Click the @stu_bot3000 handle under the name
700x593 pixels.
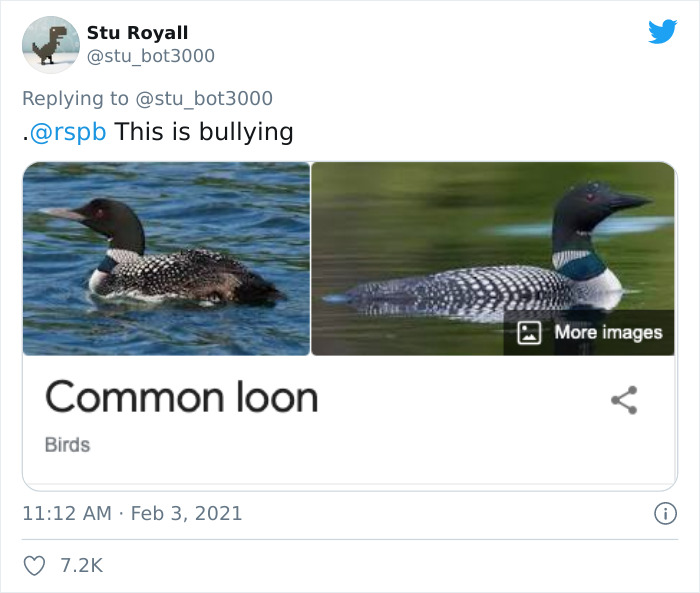click(x=150, y=56)
